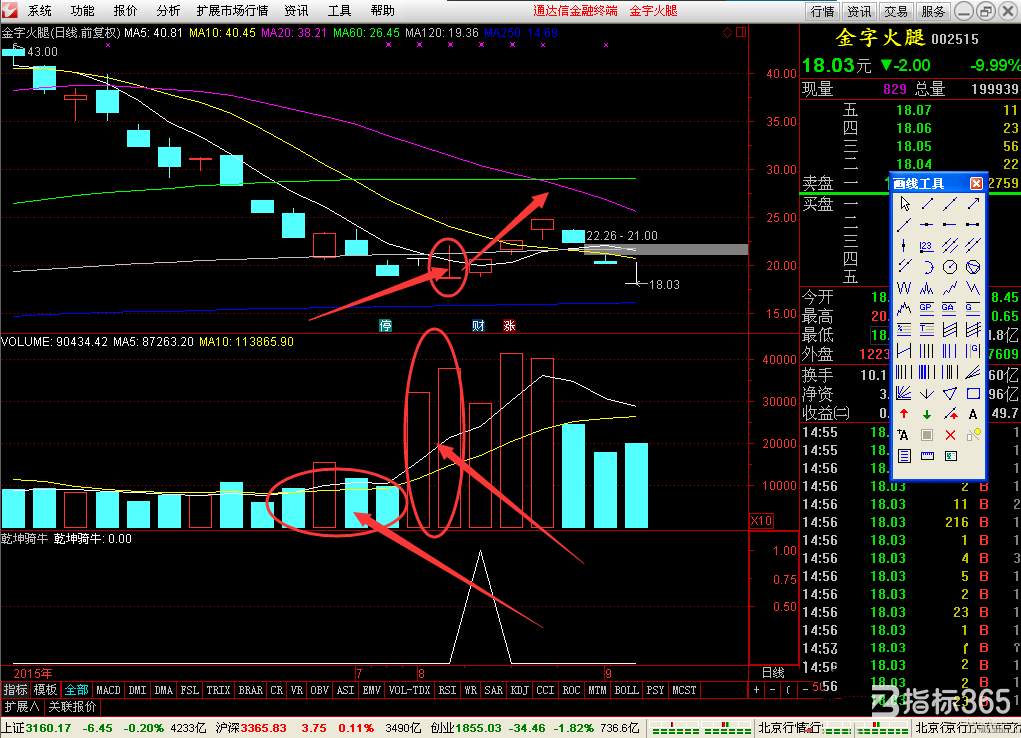
Task: Toggle the 模板 template mode button
Action: 46,690
